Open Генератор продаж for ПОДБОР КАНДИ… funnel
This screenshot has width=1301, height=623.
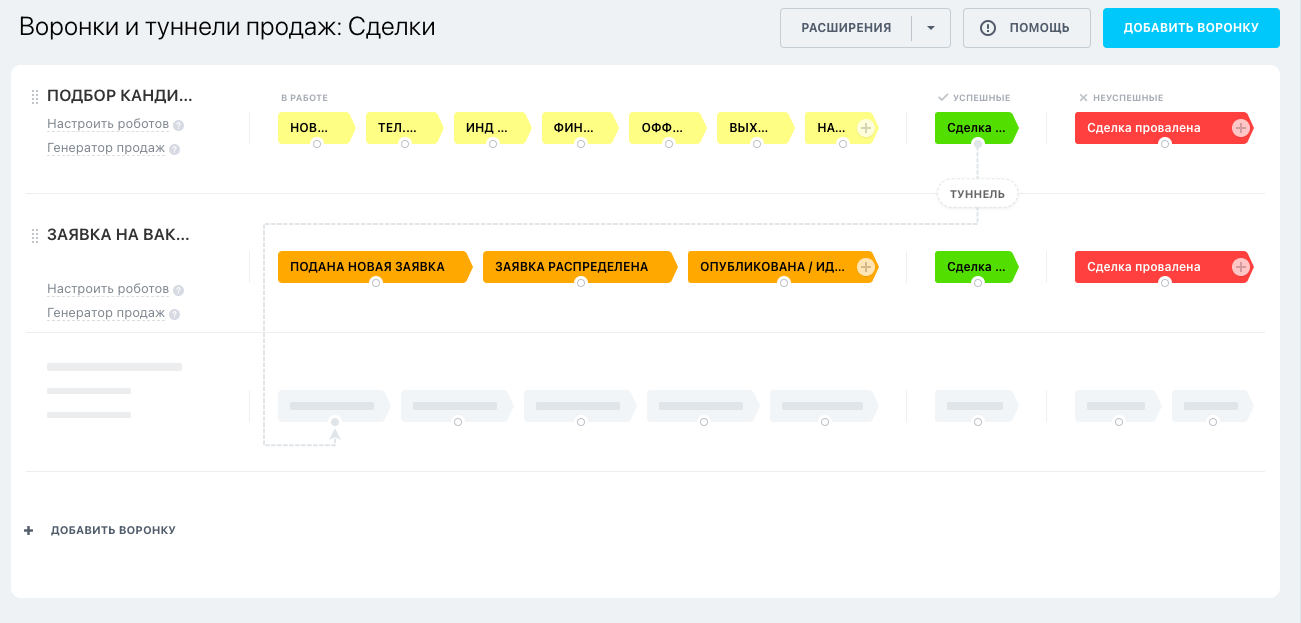106,149
